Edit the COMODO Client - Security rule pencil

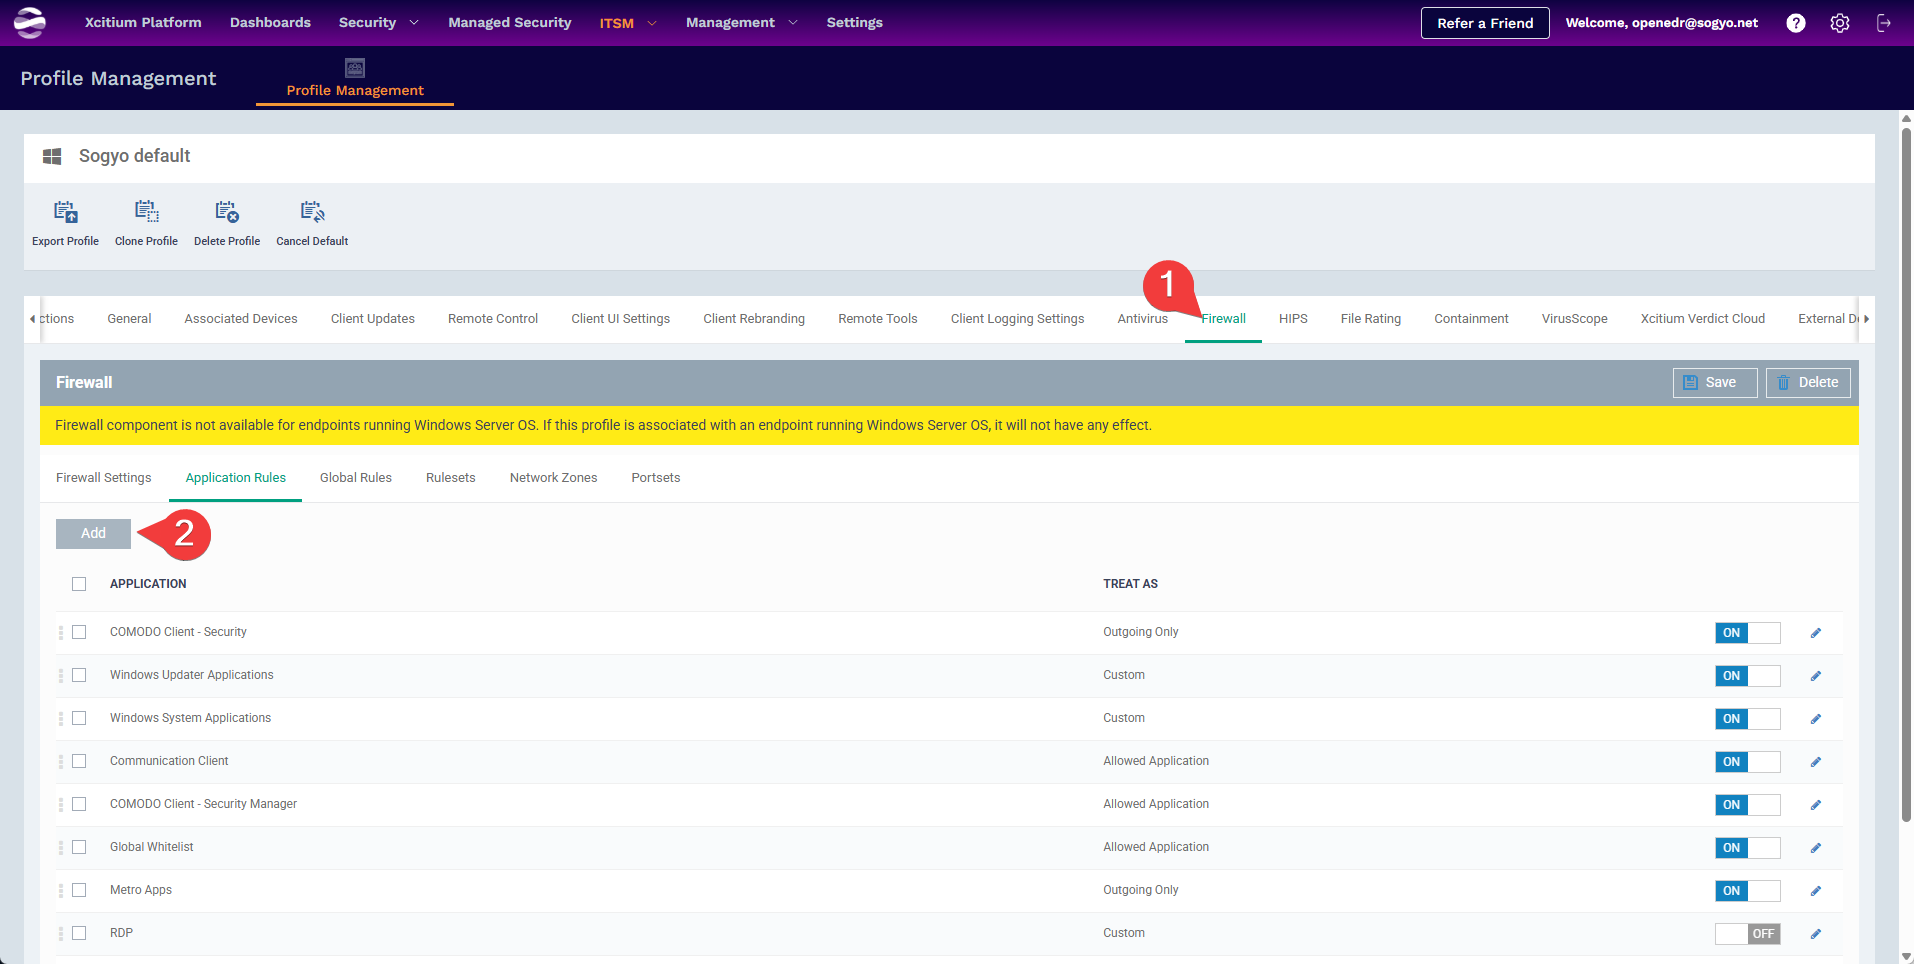1816,633
